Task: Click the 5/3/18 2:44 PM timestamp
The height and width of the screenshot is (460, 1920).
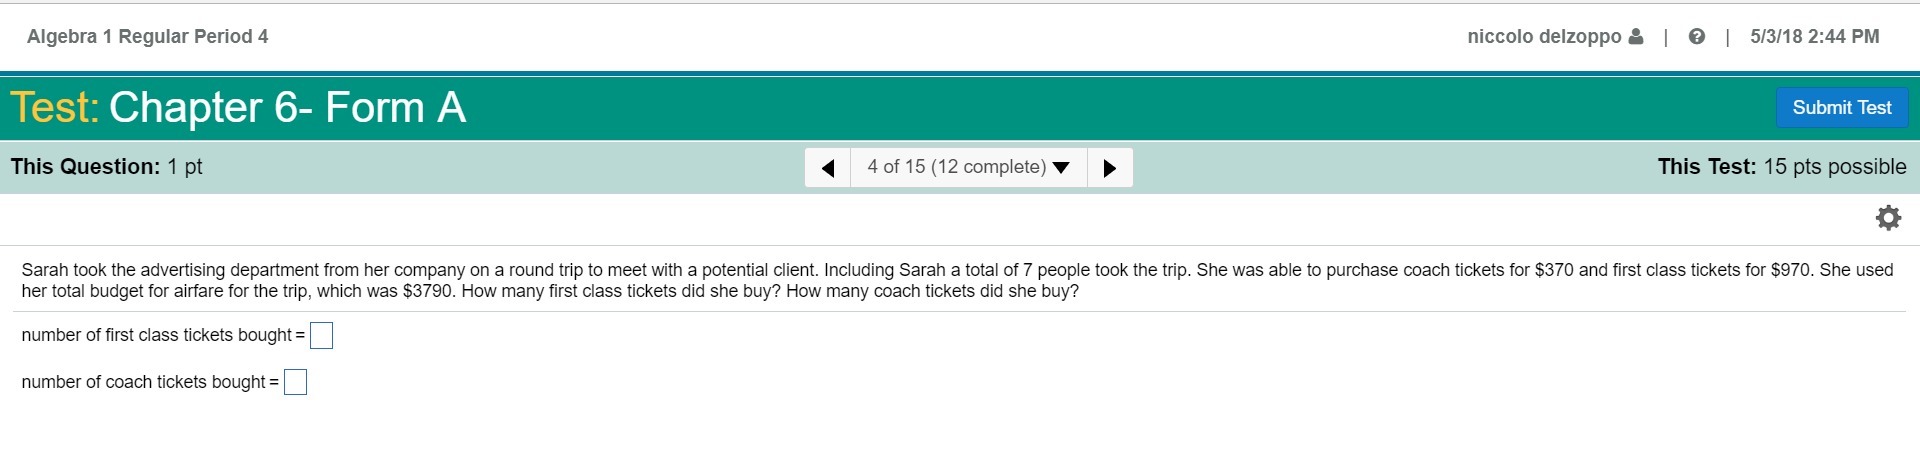Action: pyautogui.click(x=1814, y=37)
